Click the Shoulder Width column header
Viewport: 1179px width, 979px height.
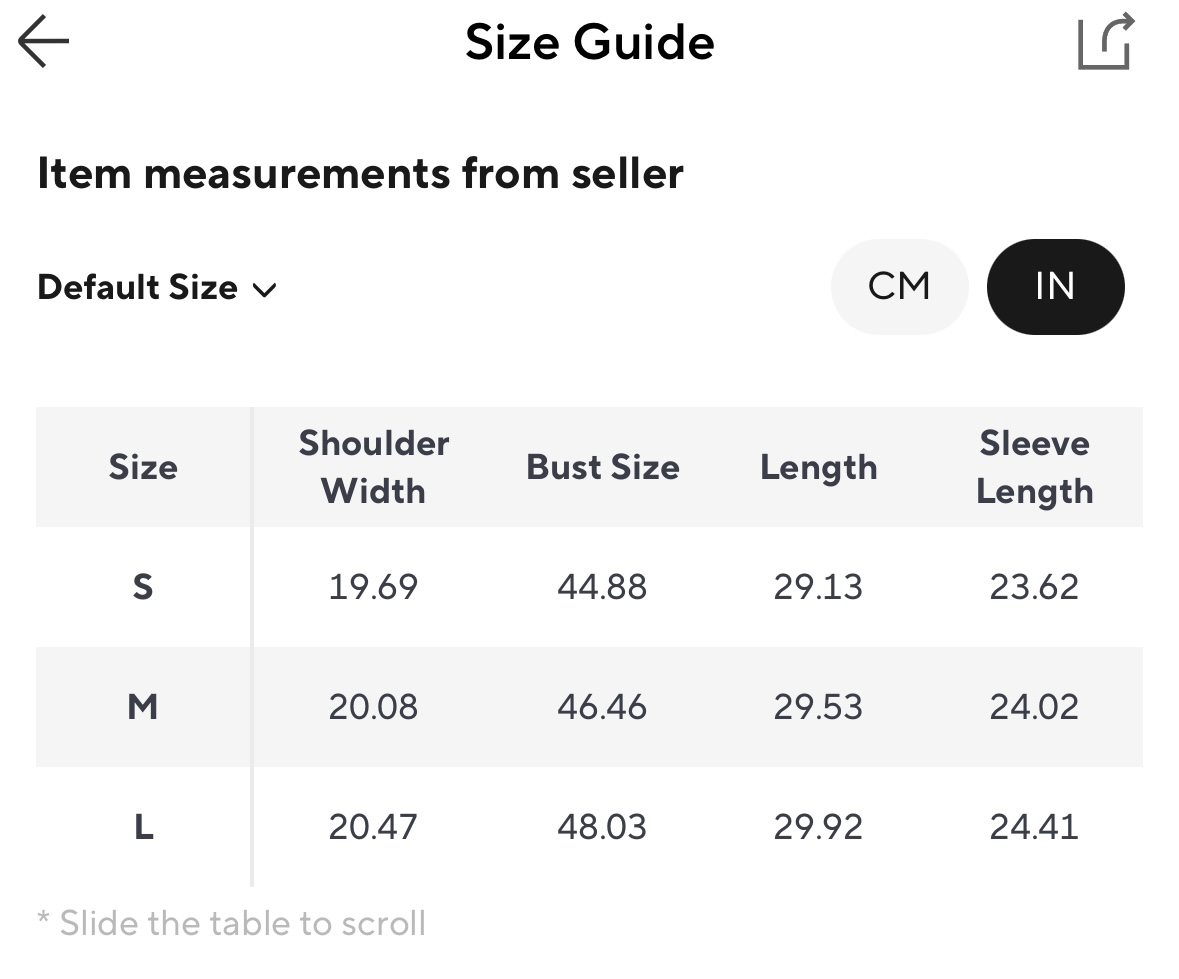[x=374, y=467]
